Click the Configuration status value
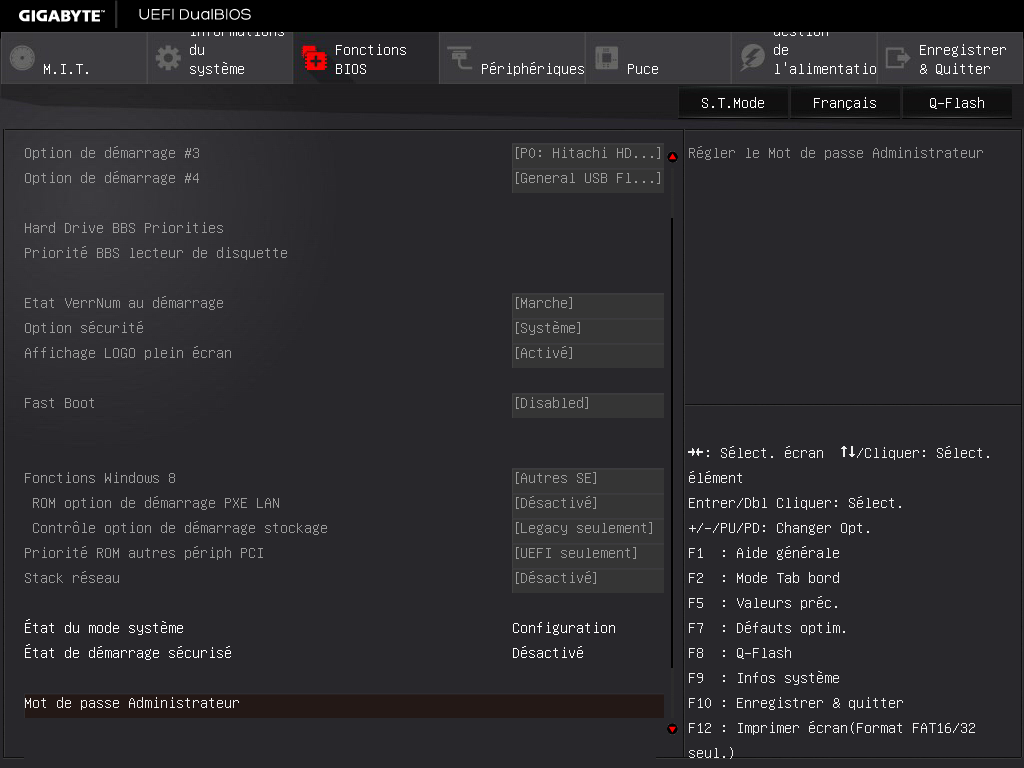Viewport: 1024px width, 768px height. 564,628
